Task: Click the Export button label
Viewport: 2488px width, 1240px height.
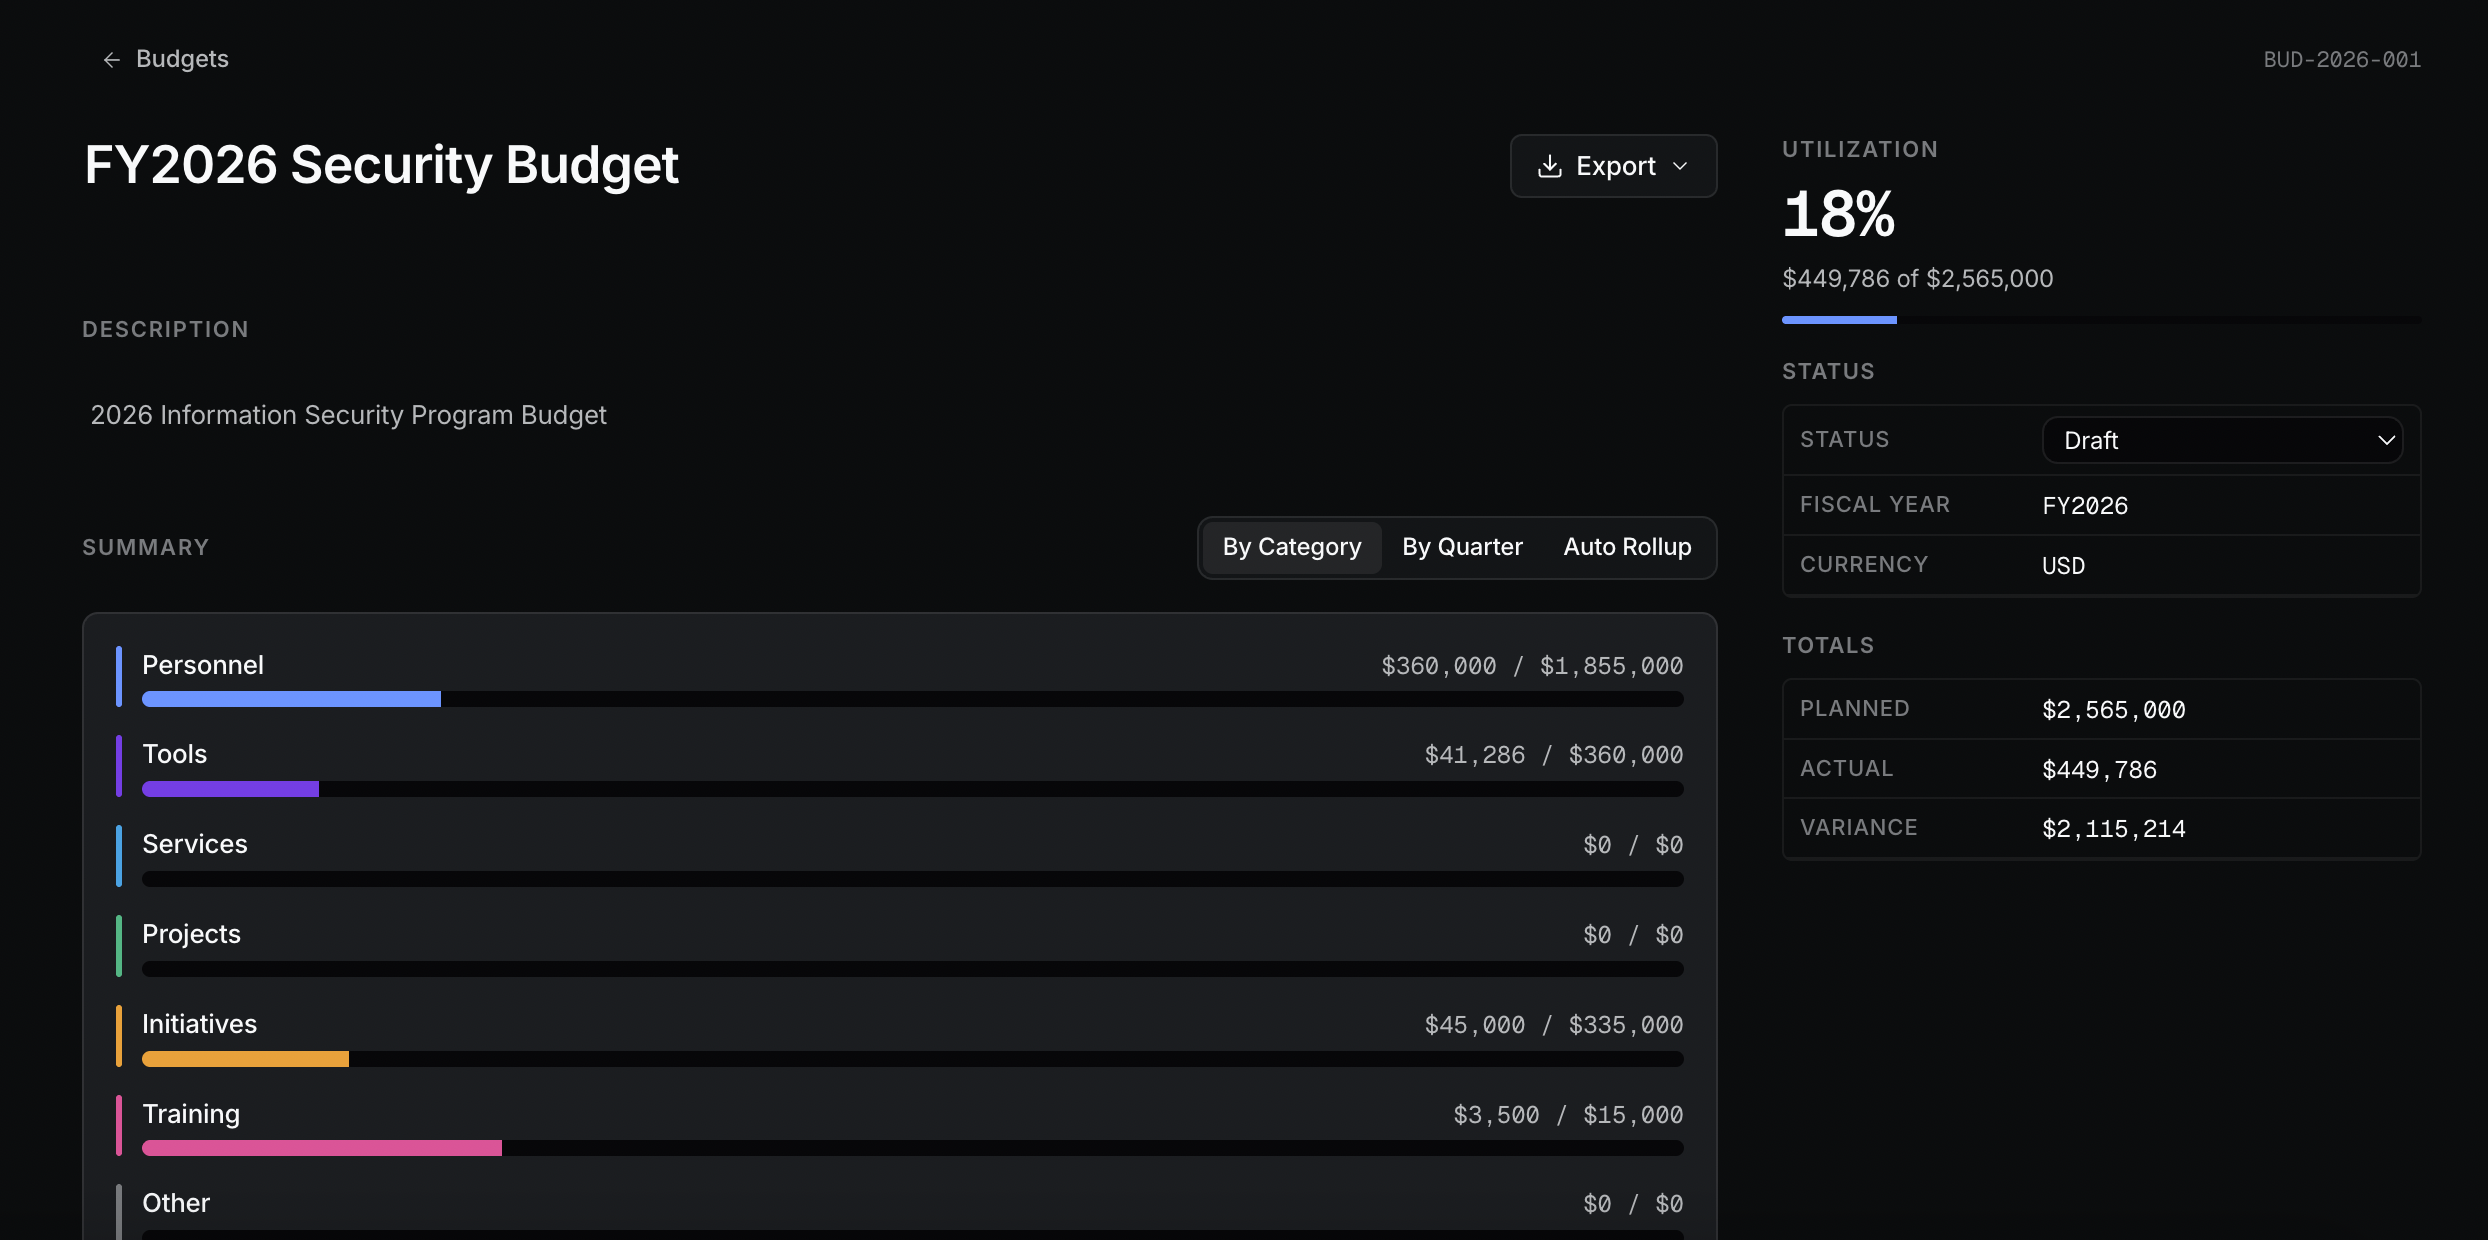Action: [x=1615, y=166]
